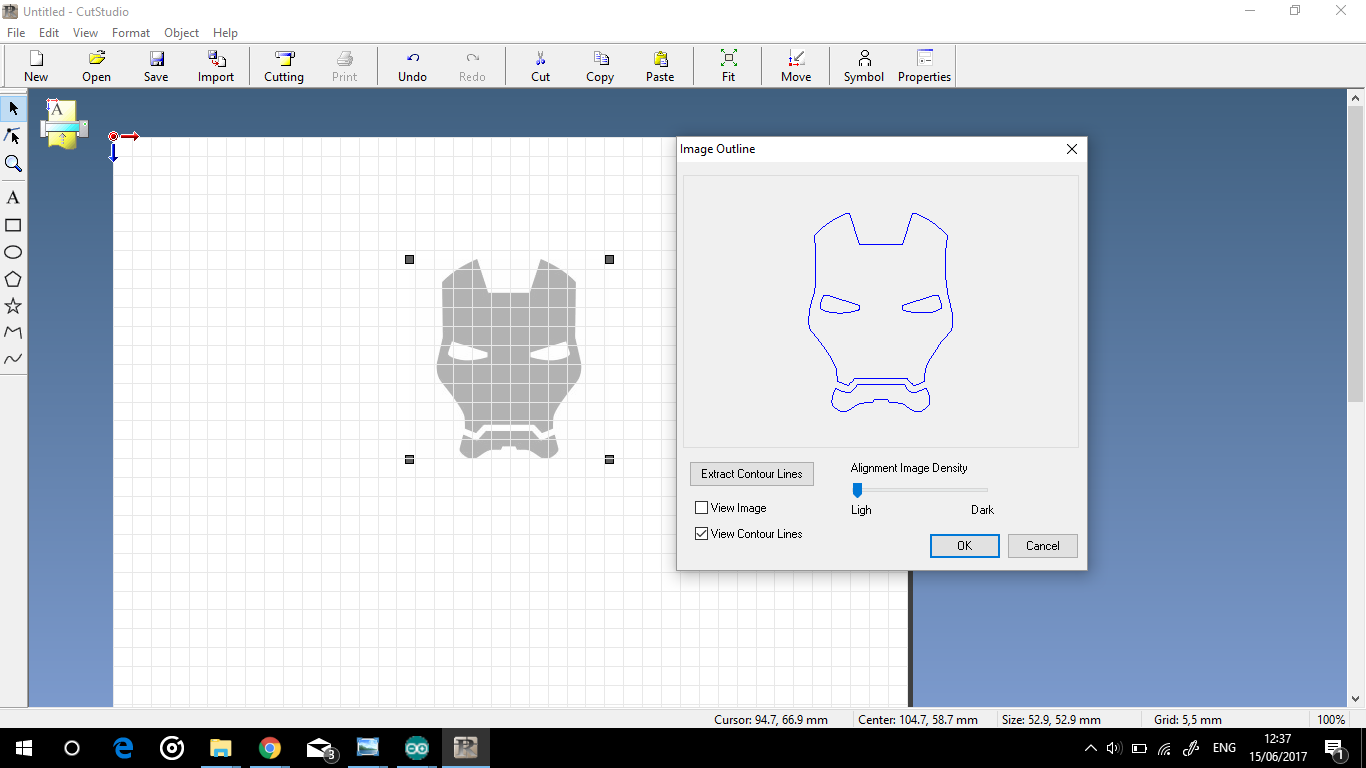Open a file with the Open icon

click(x=96, y=66)
